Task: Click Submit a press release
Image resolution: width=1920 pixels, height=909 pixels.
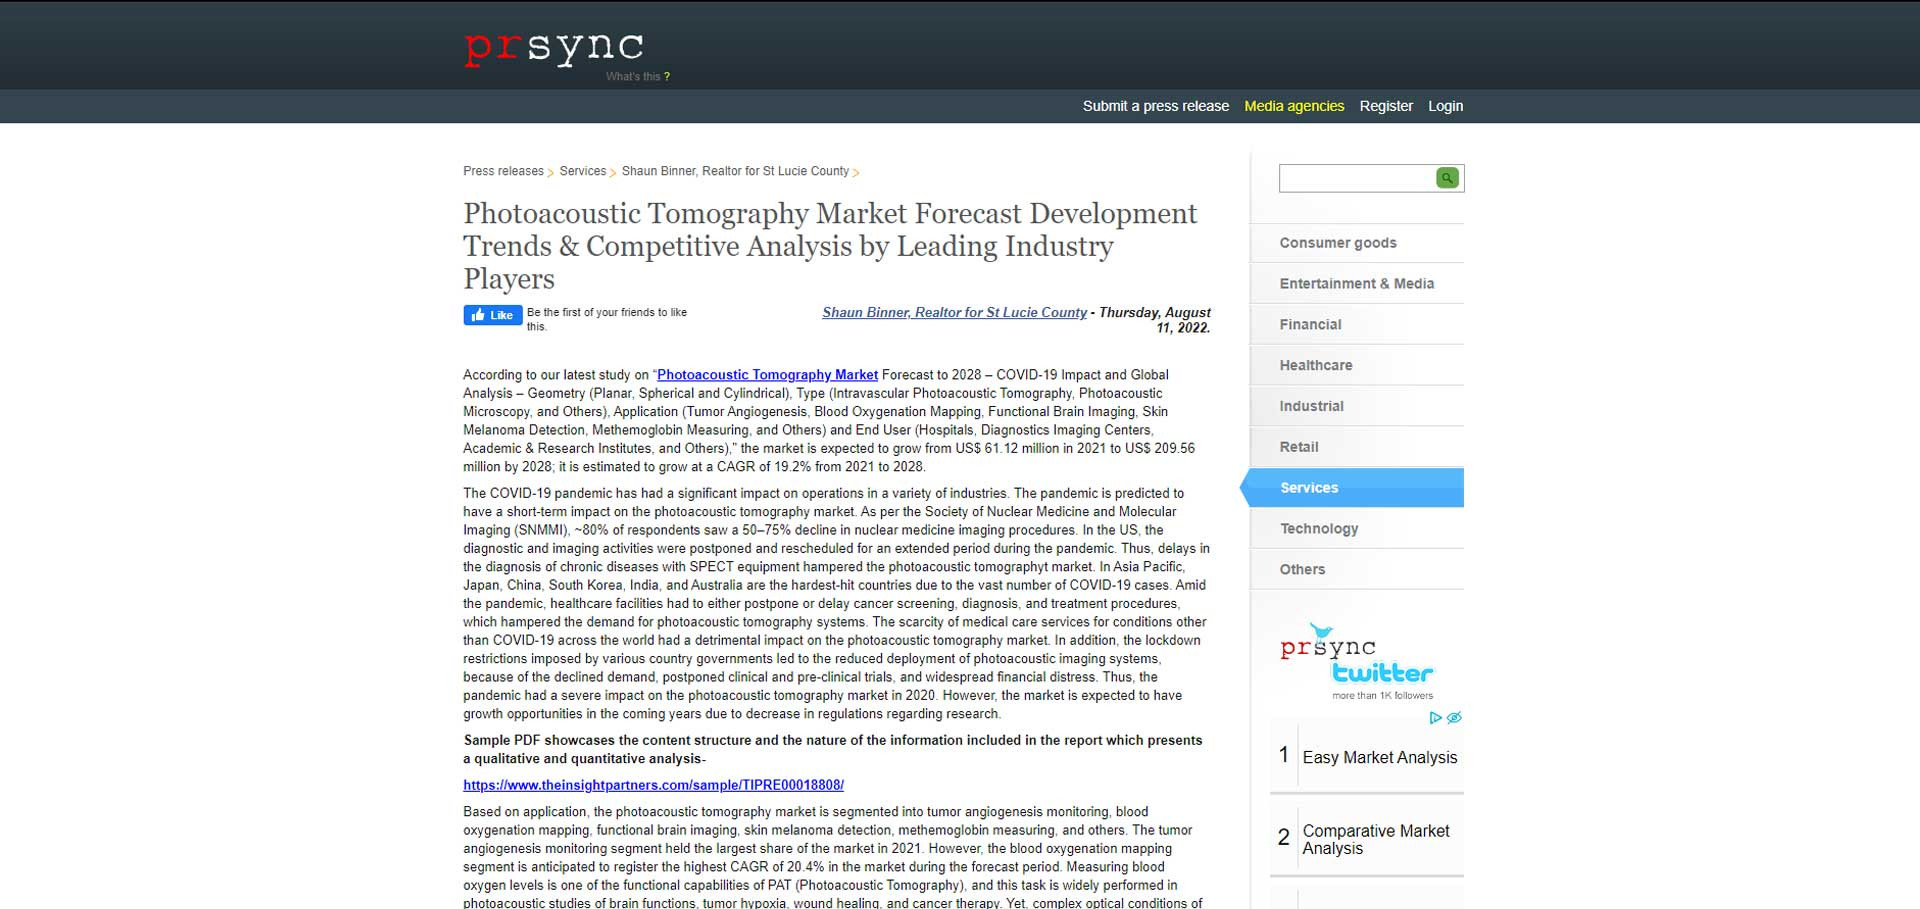Action: (x=1155, y=106)
